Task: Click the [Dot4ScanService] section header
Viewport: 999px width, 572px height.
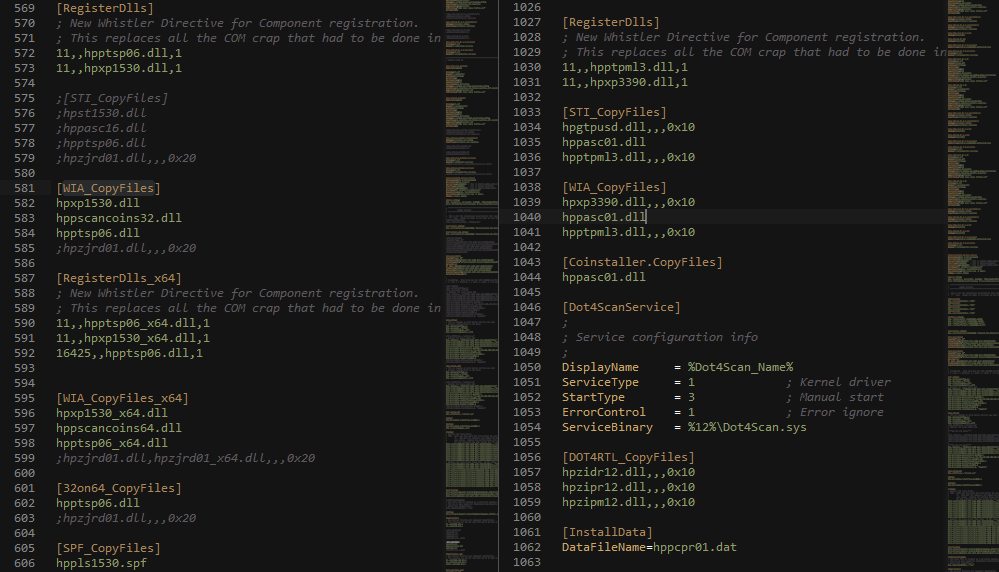Action: [621, 307]
